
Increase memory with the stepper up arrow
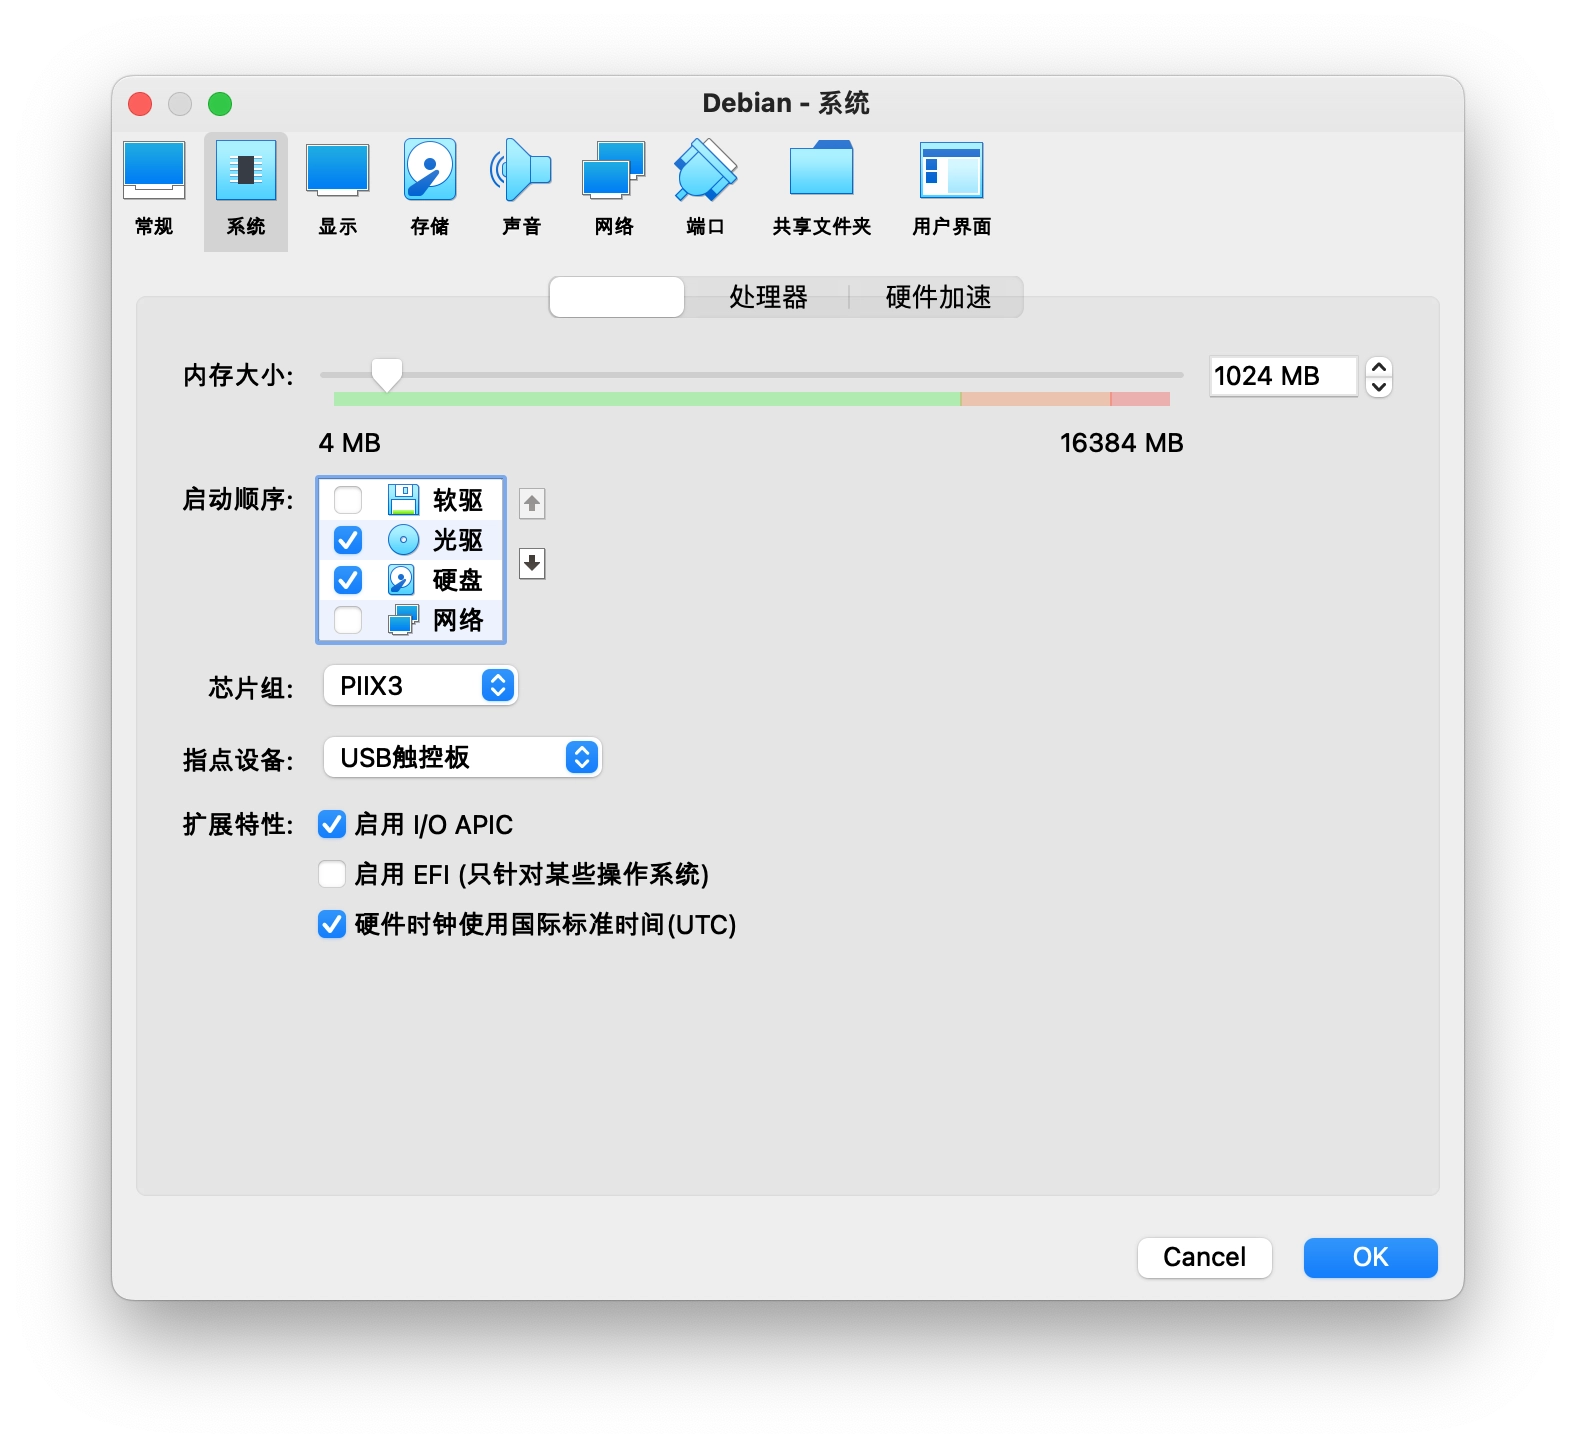[1379, 367]
